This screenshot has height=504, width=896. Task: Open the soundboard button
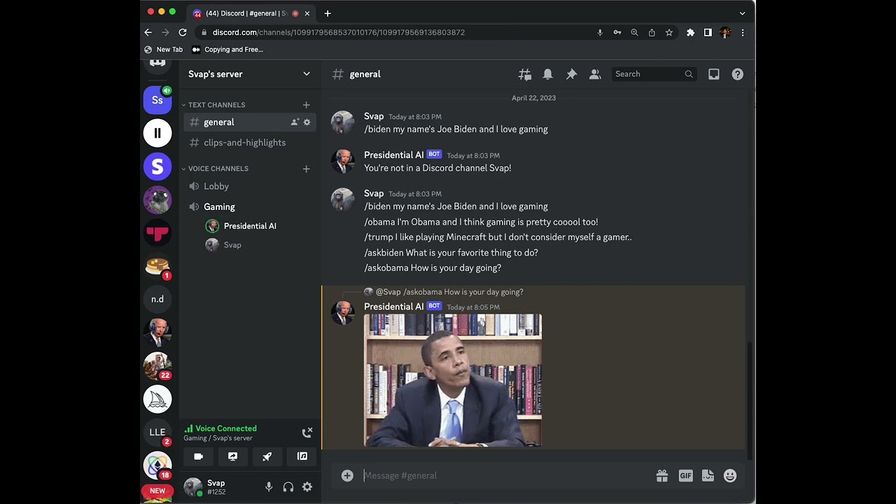302,457
